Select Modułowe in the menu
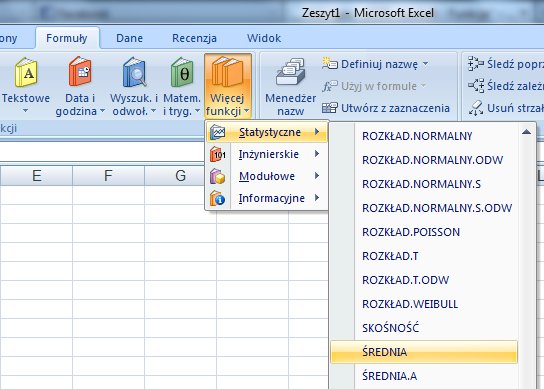 pos(266,176)
